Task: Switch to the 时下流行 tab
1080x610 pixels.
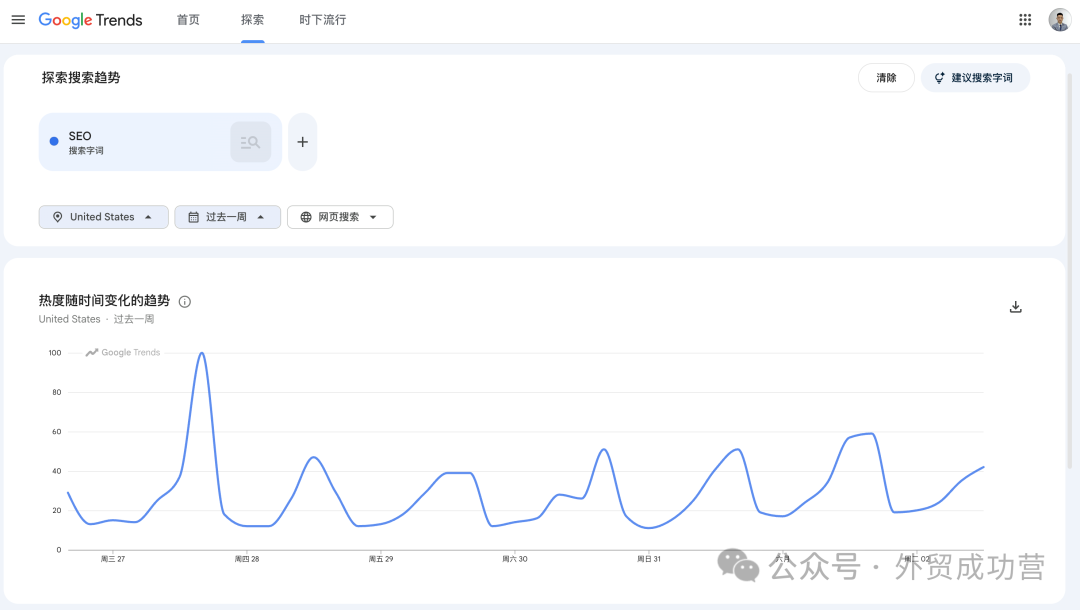Action: click(322, 20)
